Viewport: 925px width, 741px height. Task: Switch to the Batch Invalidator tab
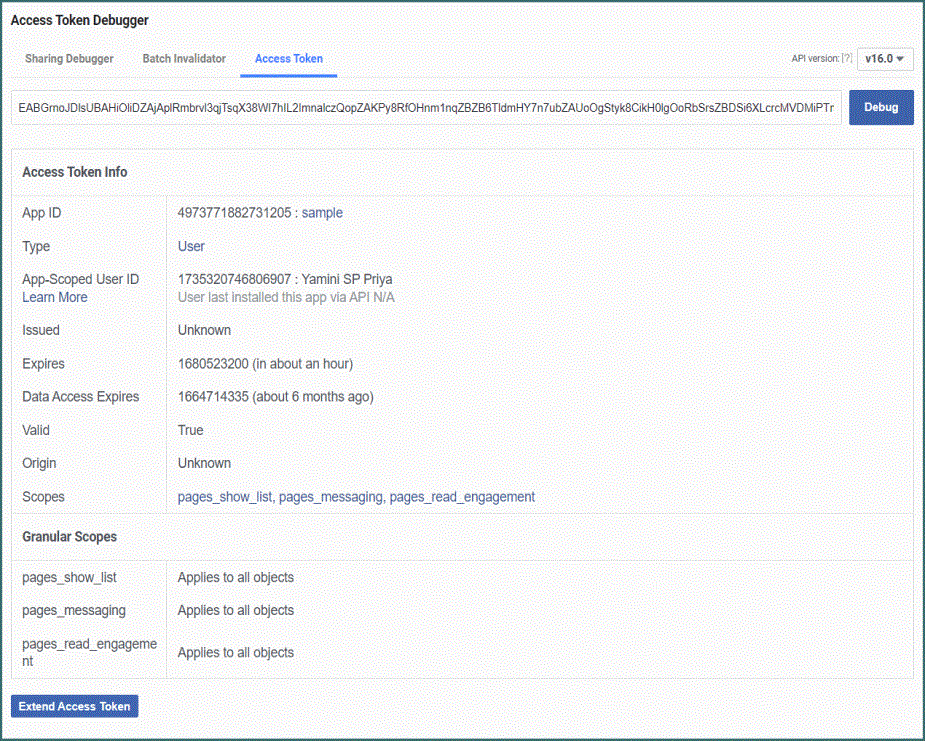click(x=184, y=59)
